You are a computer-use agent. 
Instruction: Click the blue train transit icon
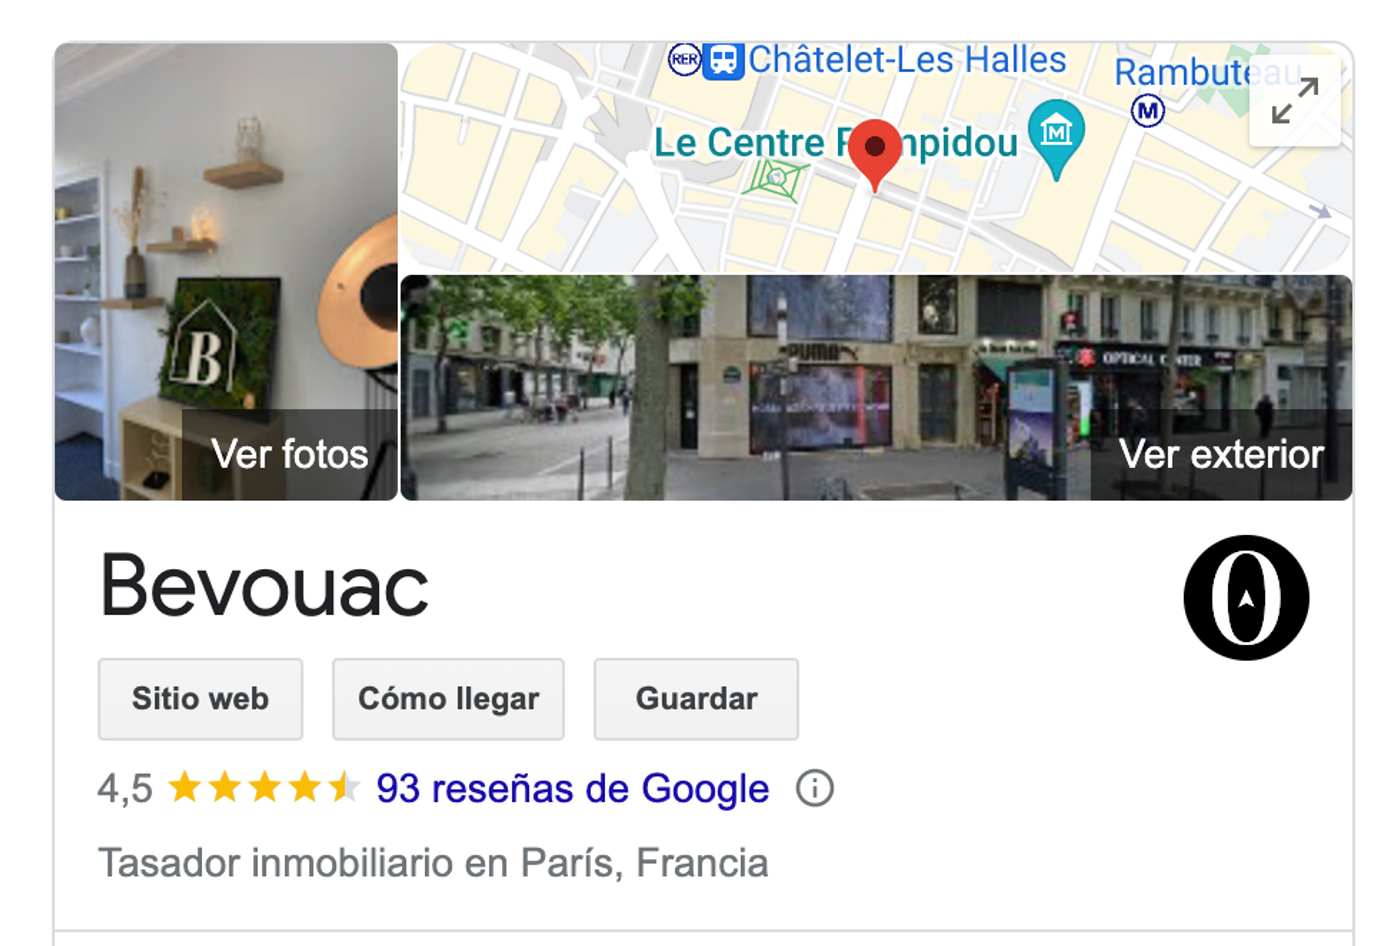[724, 60]
